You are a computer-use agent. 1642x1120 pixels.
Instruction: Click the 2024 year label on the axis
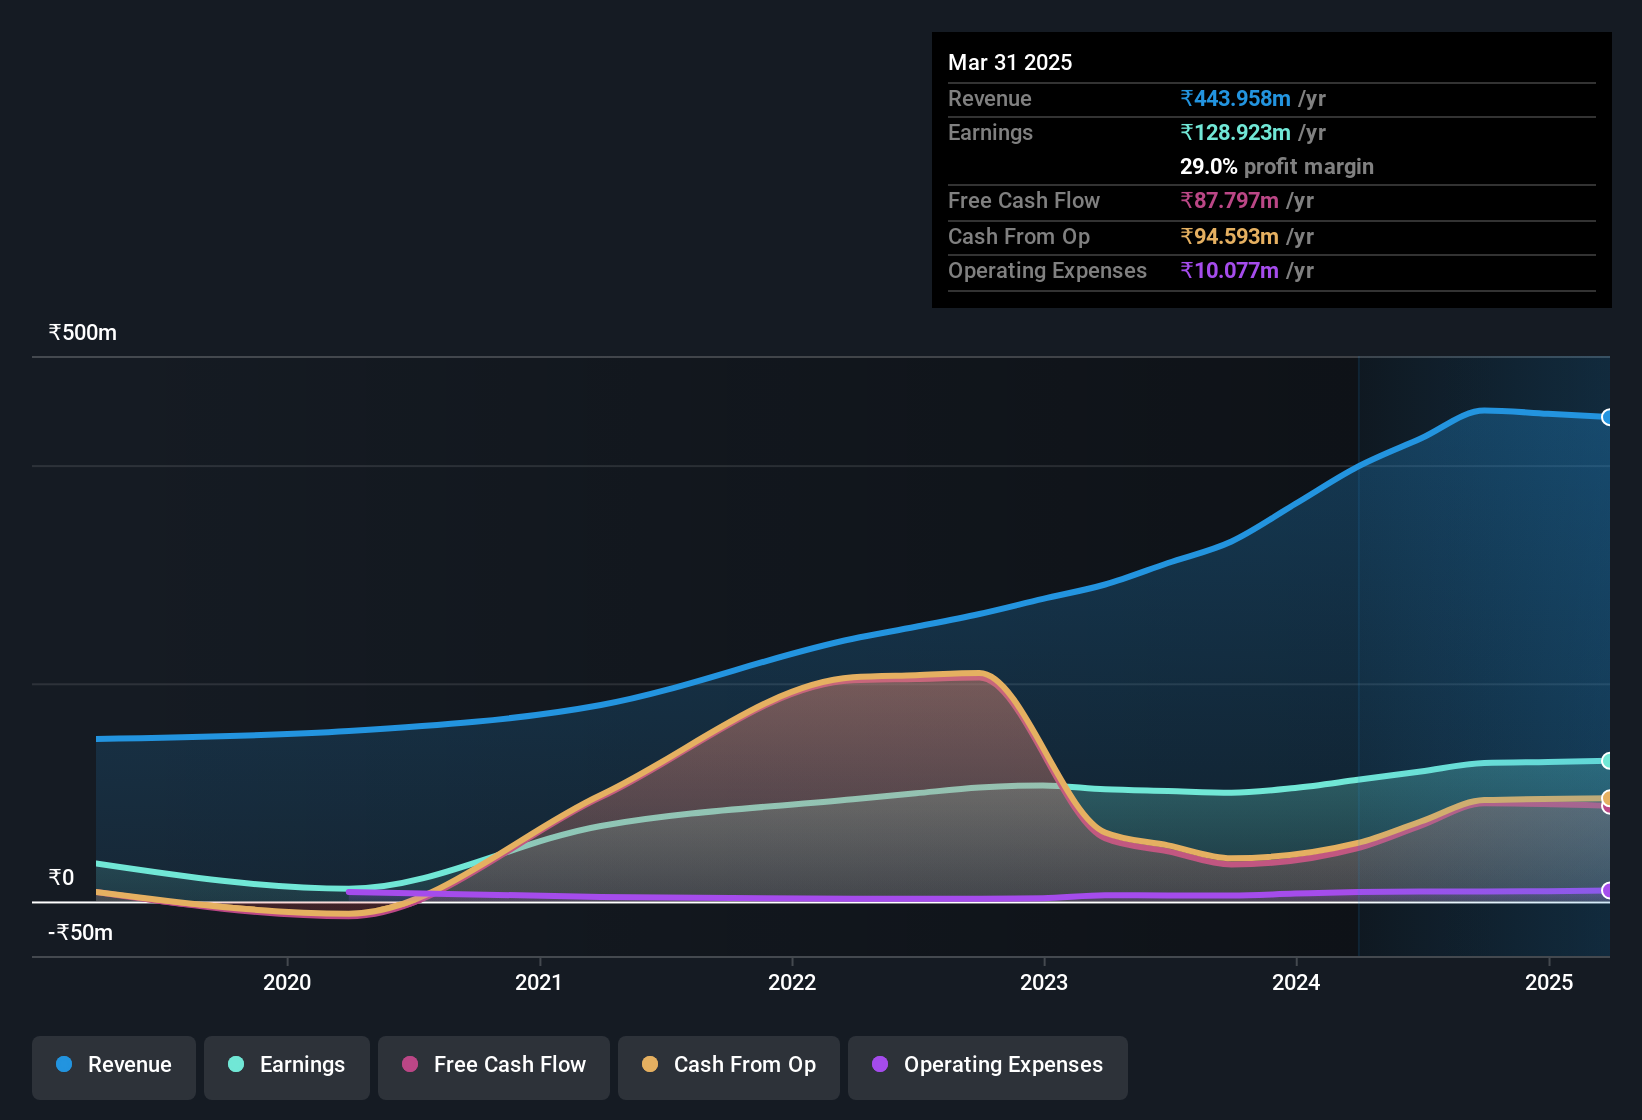(1295, 983)
